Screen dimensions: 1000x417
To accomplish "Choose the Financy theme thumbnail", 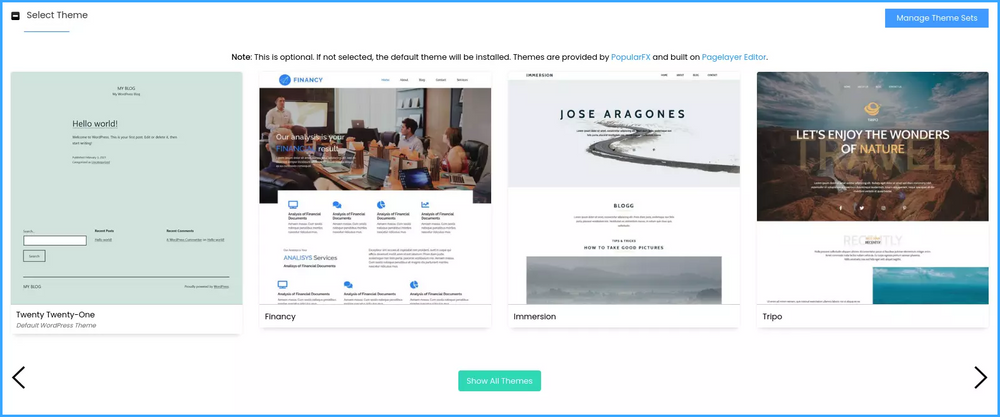I will pos(375,188).
